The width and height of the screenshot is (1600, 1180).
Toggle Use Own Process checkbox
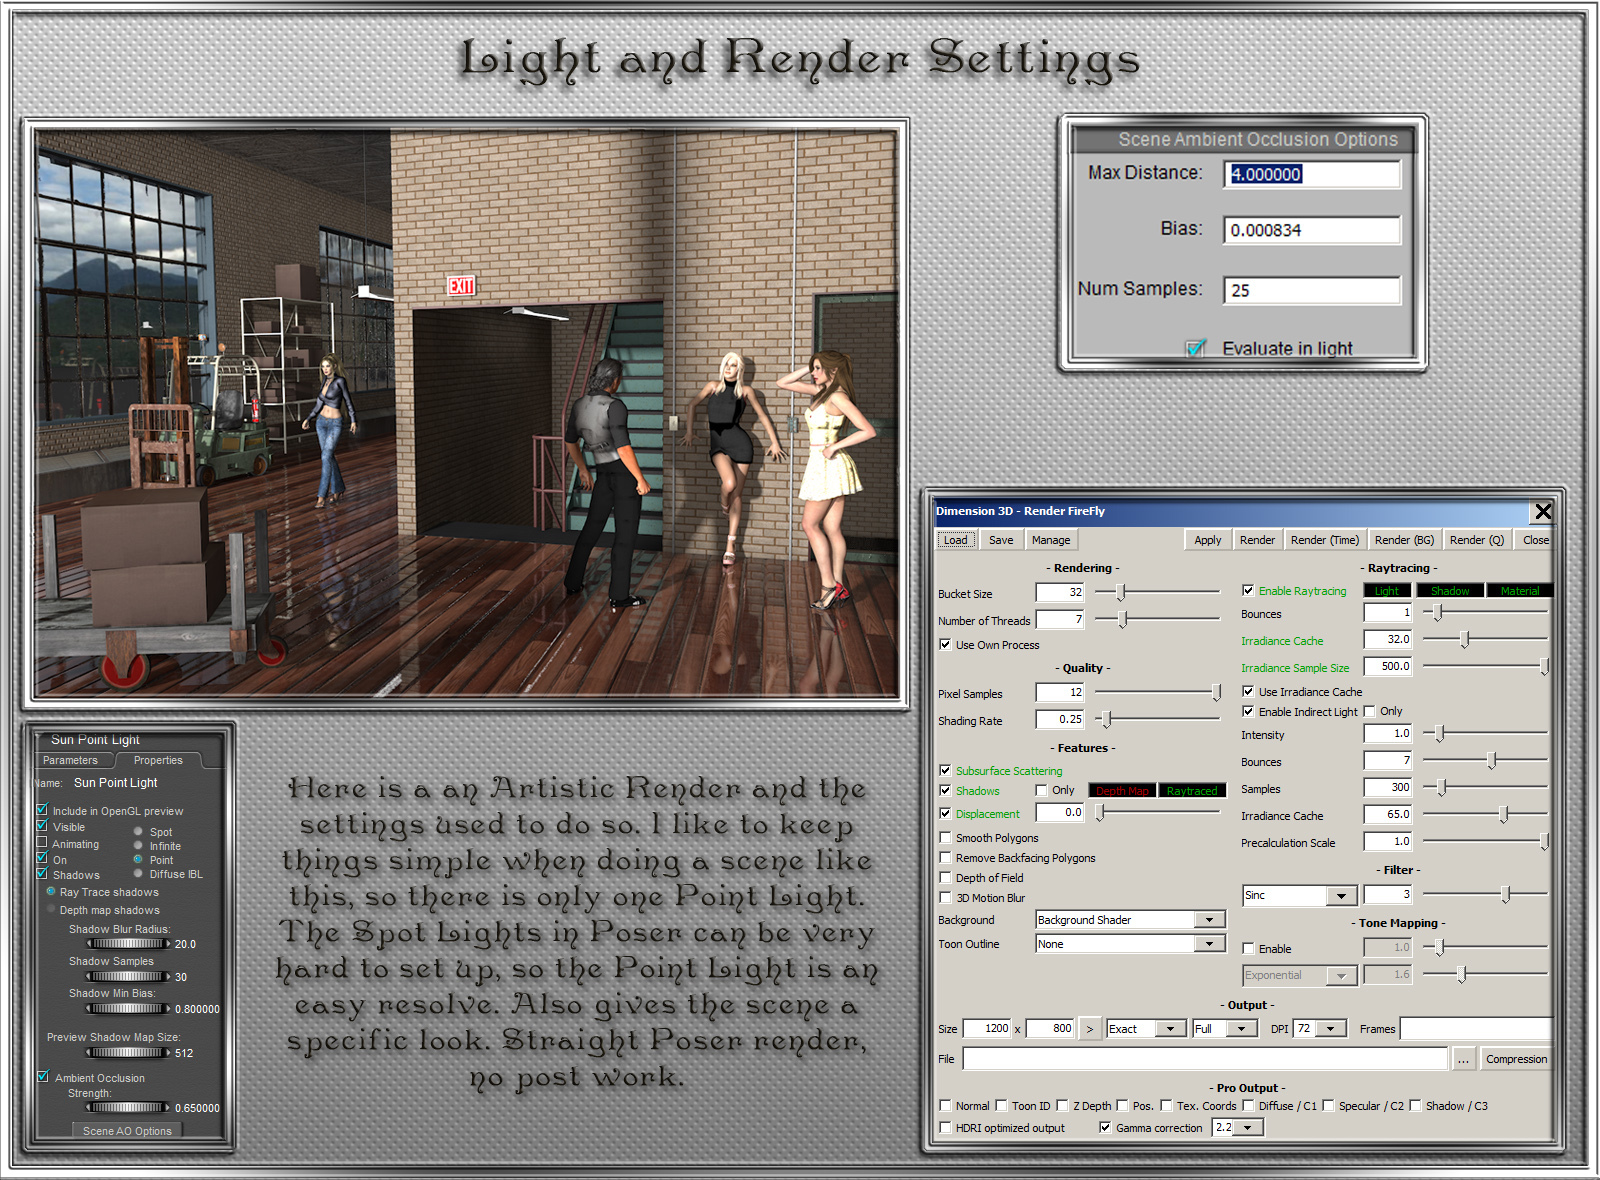click(945, 645)
